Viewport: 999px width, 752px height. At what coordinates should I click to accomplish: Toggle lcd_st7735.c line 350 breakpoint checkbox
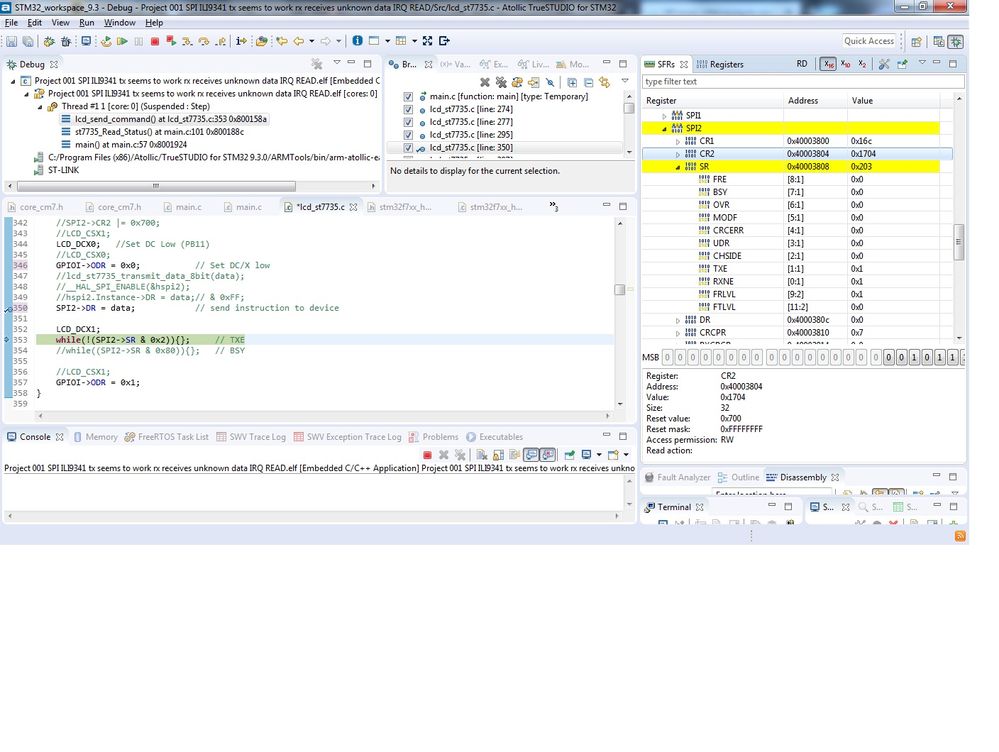click(x=408, y=147)
